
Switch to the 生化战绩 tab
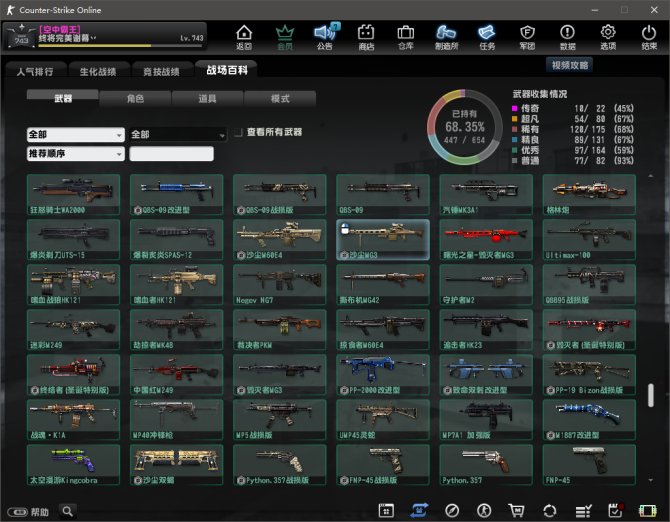pos(98,71)
